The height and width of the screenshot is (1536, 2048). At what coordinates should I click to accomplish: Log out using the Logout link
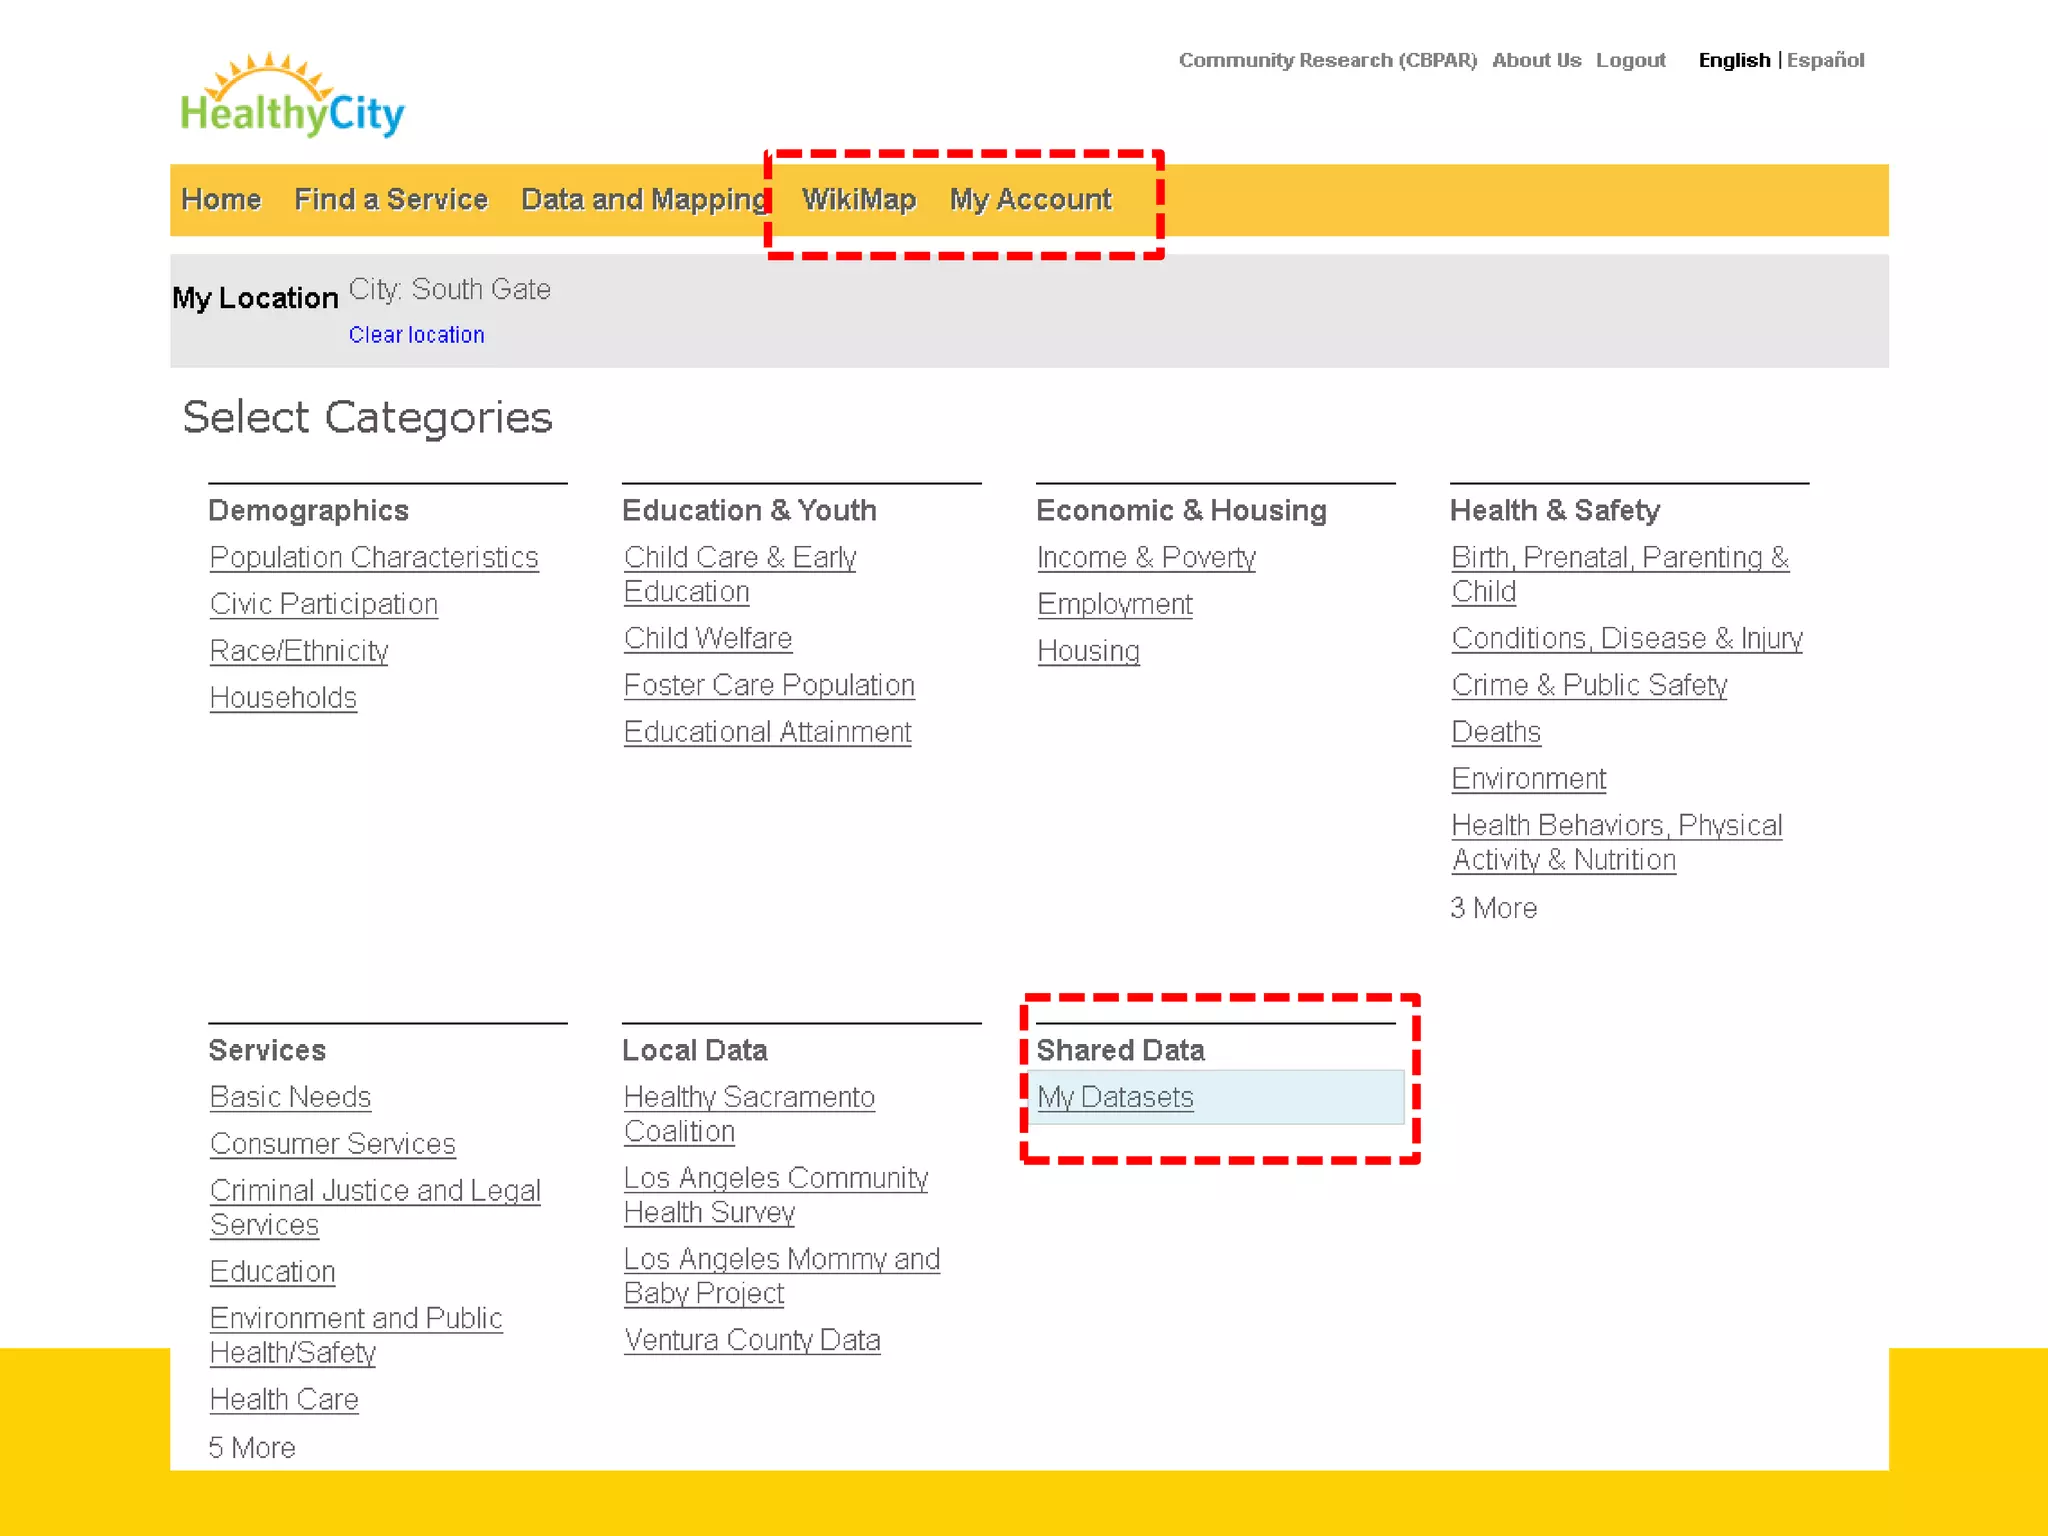pos(1630,60)
